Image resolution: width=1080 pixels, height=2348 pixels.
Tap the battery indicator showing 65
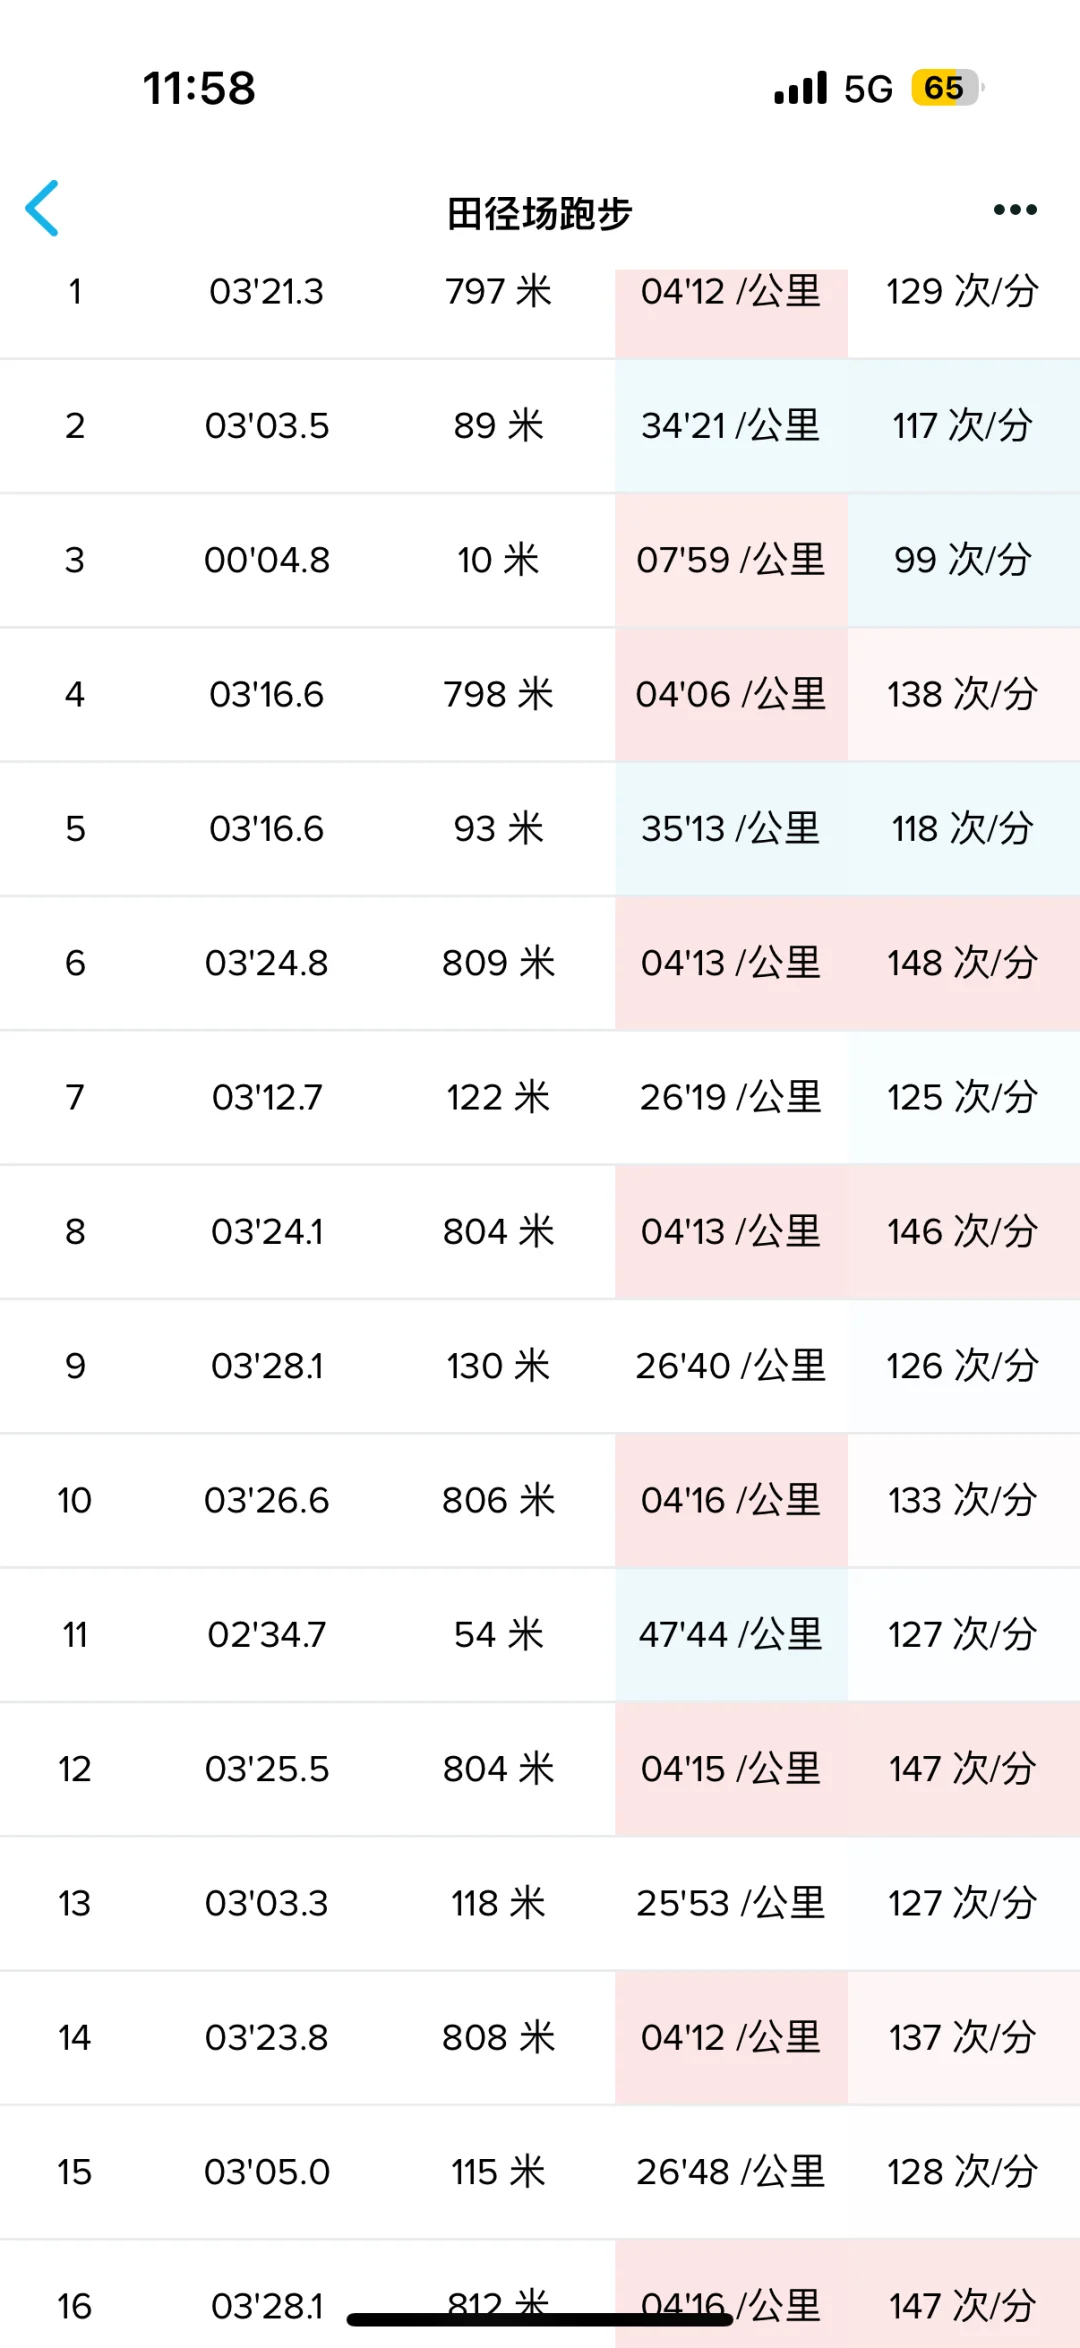tap(945, 88)
